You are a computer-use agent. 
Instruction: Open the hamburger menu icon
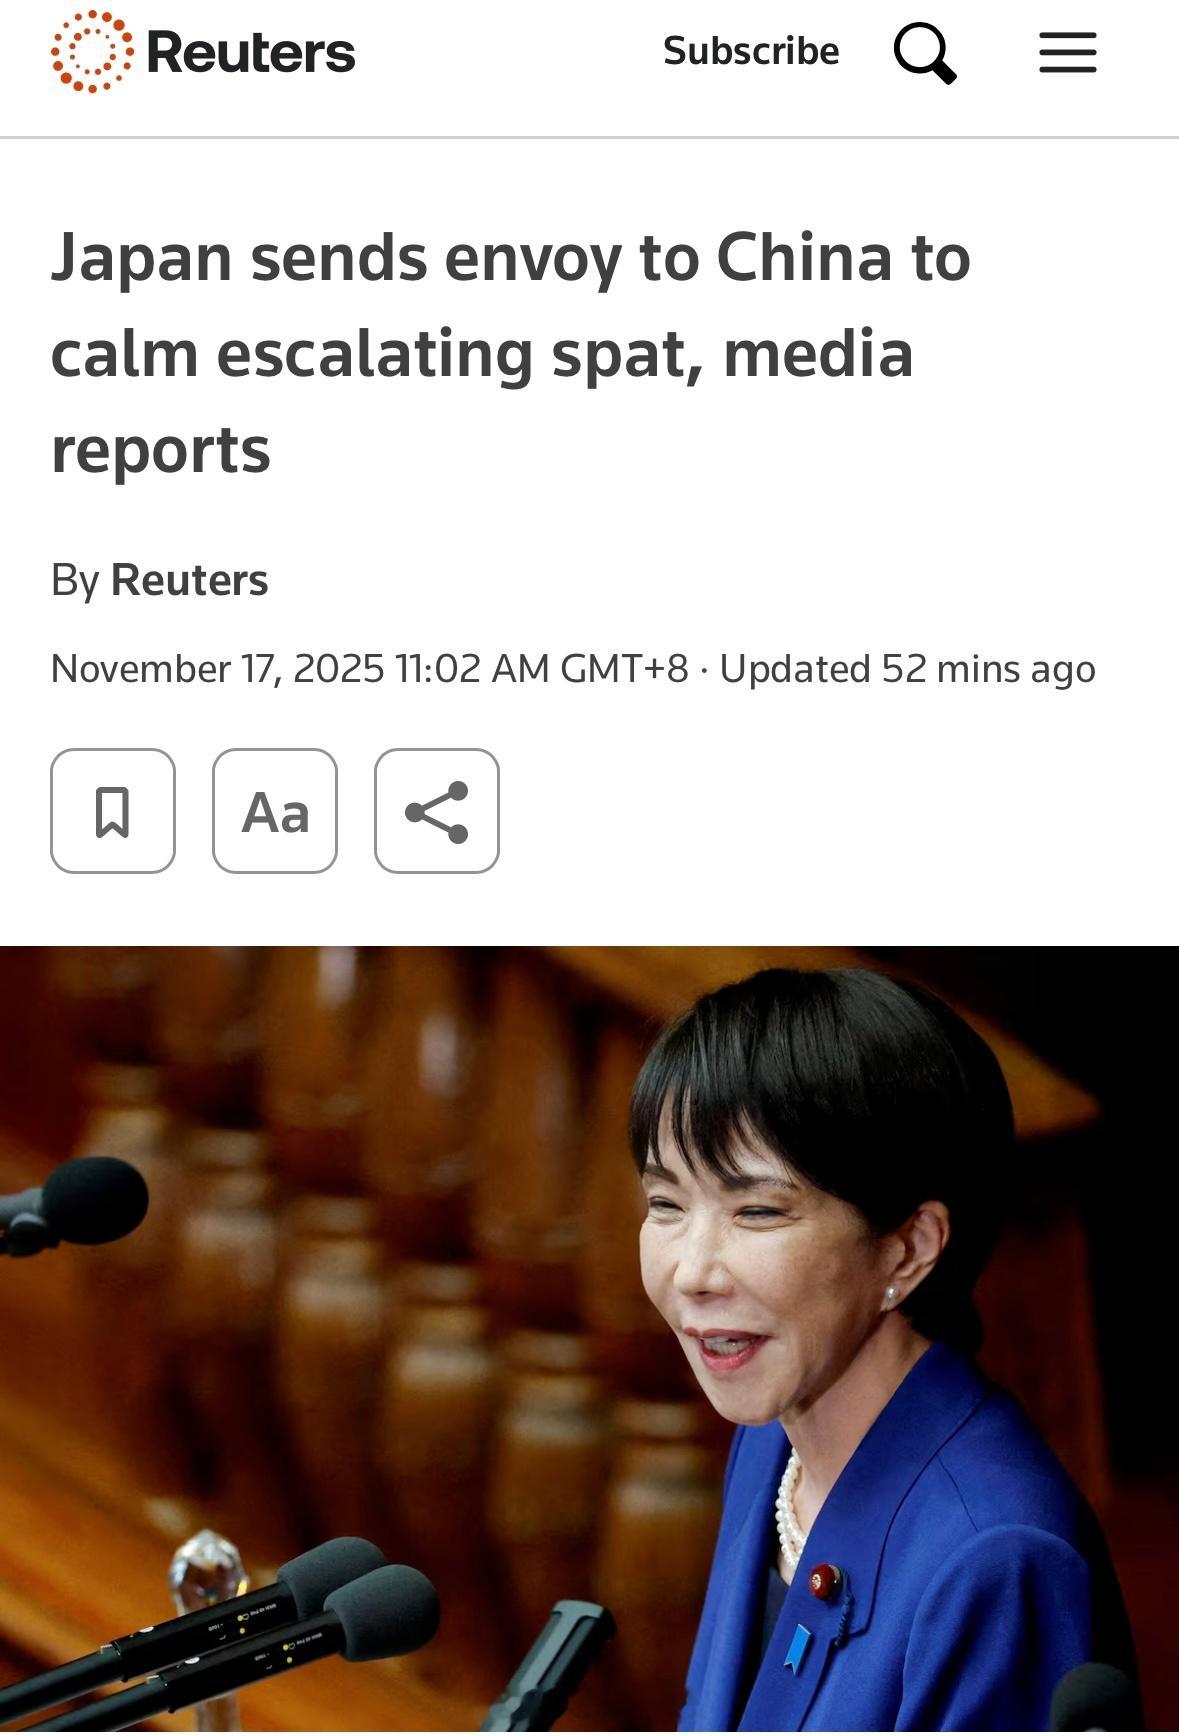tap(1068, 52)
